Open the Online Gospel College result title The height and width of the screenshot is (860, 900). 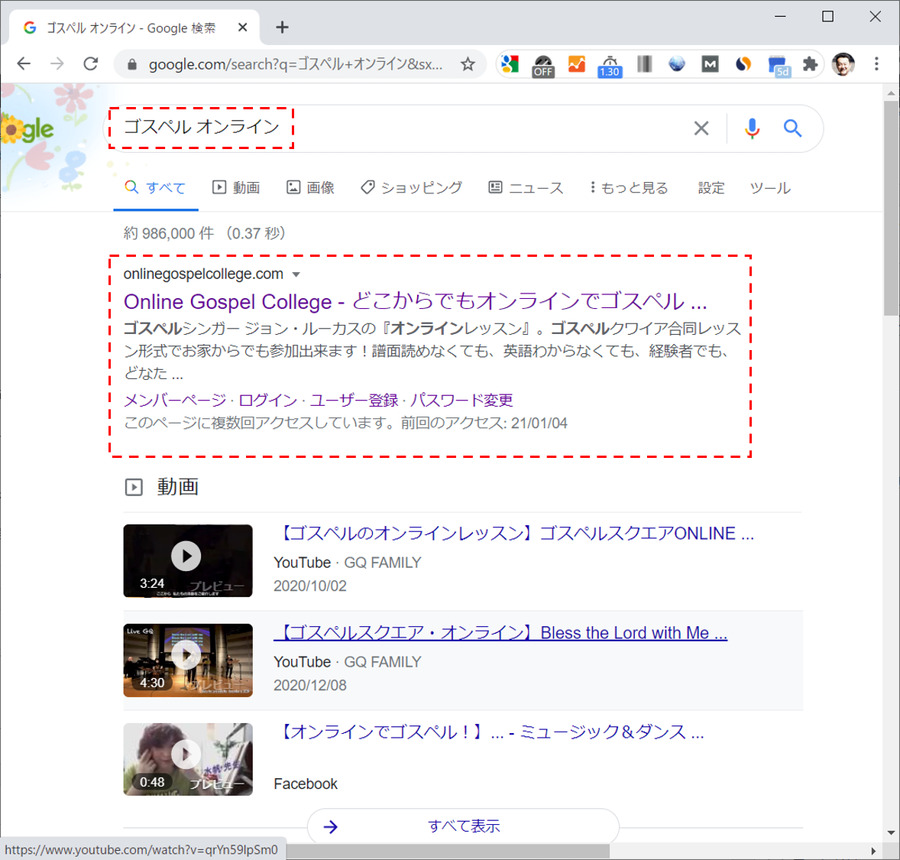pos(415,301)
